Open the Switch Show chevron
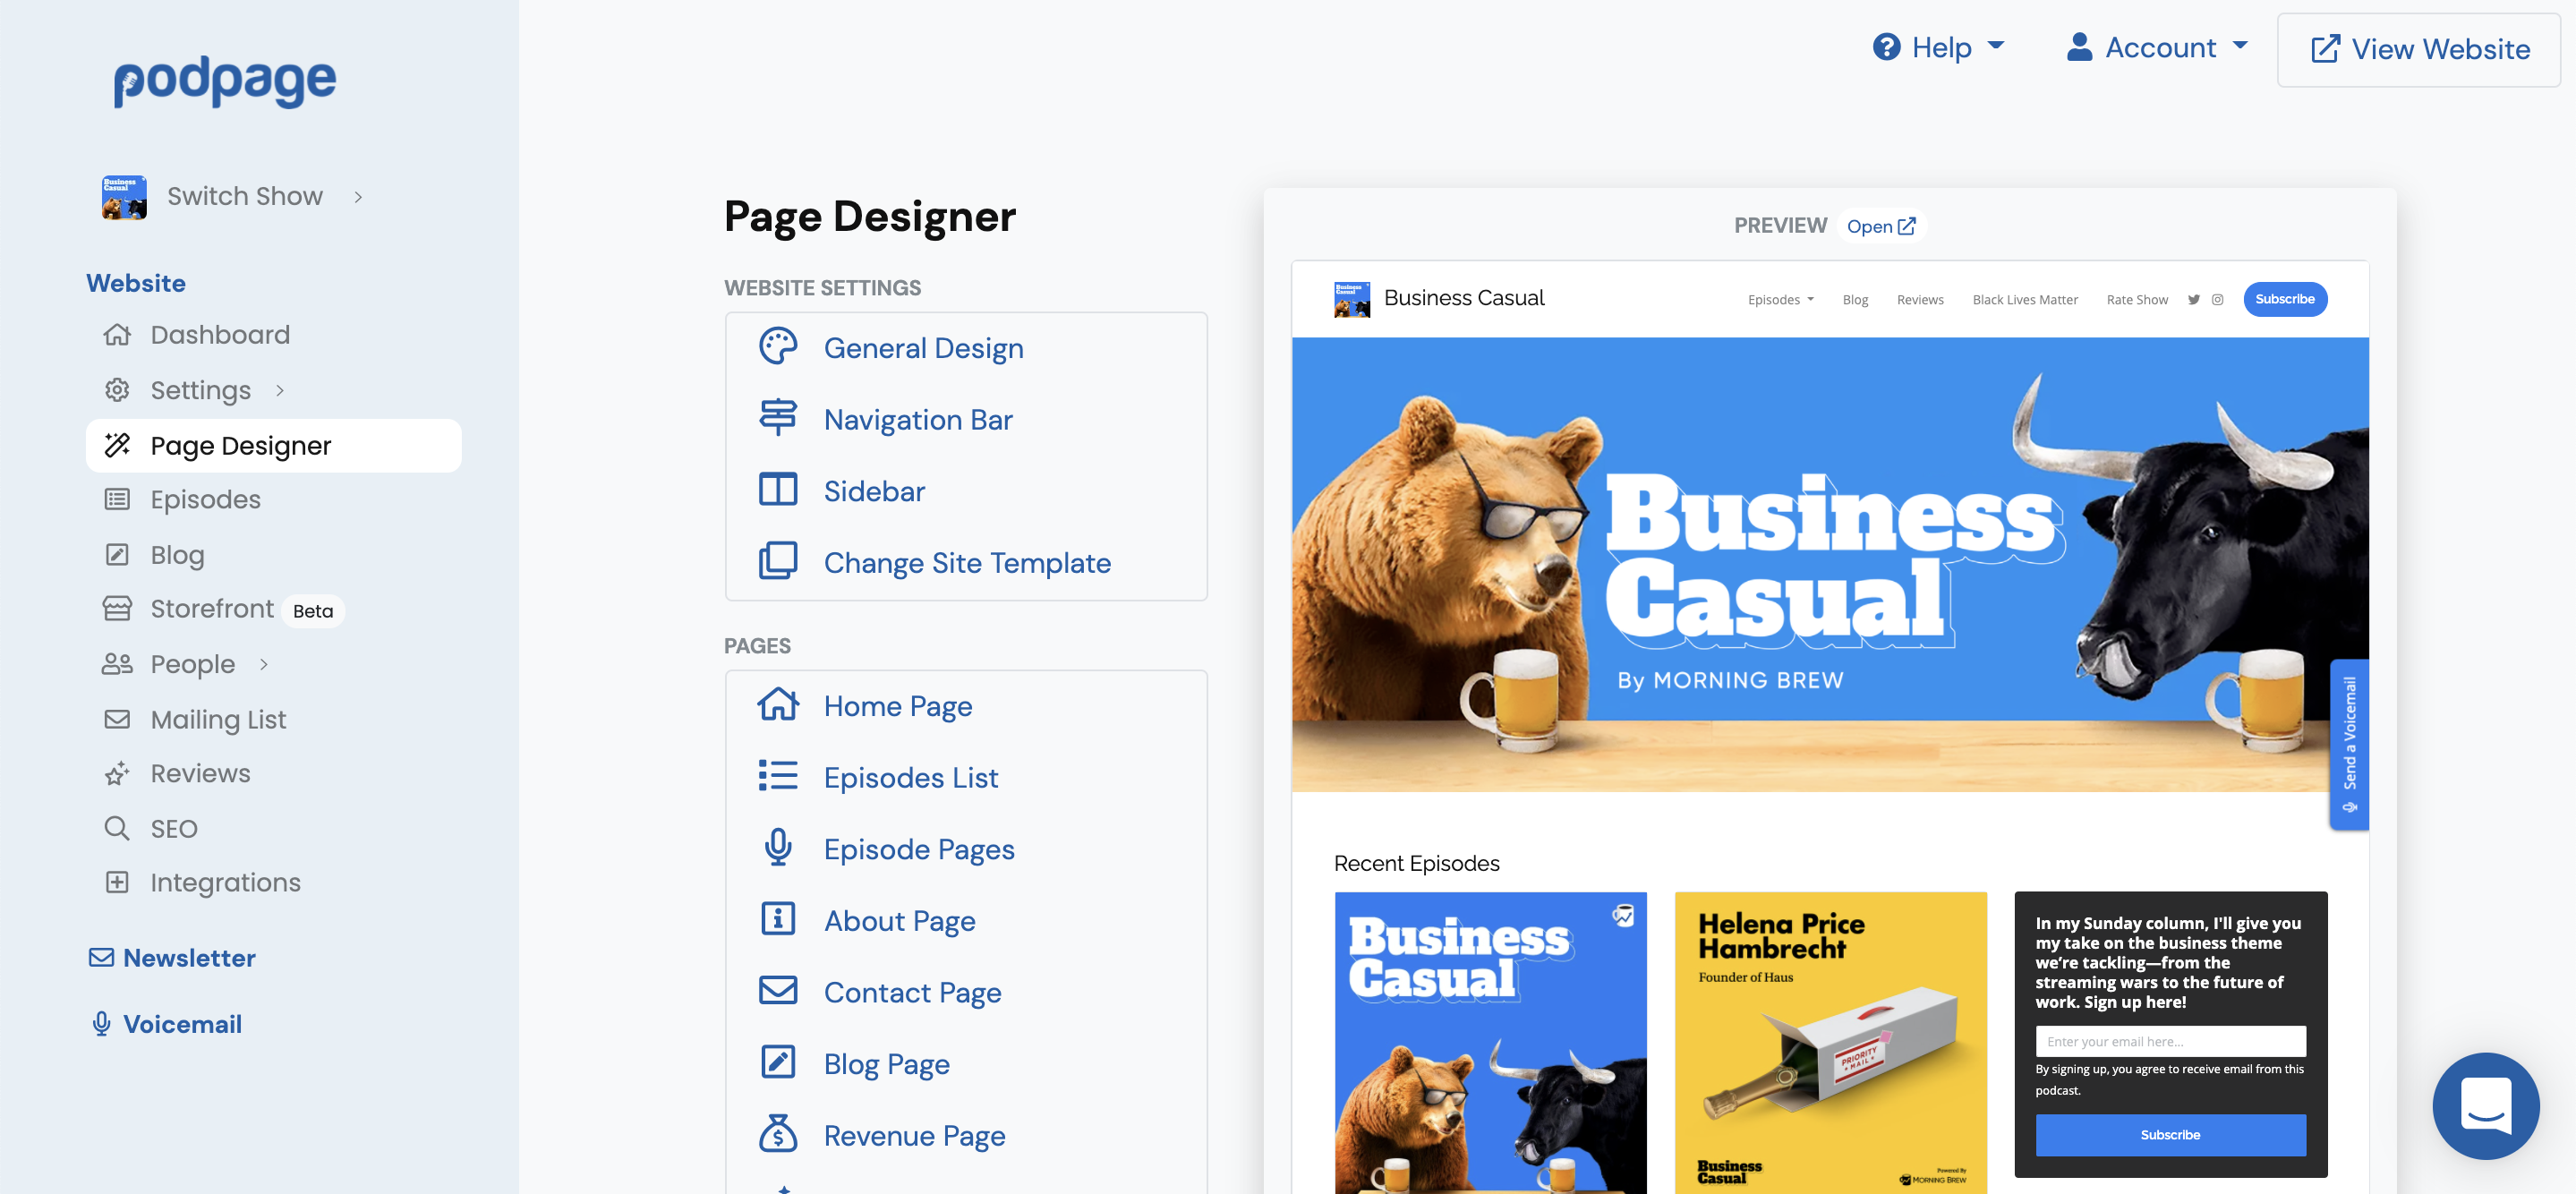This screenshot has width=2576, height=1194. (x=358, y=197)
